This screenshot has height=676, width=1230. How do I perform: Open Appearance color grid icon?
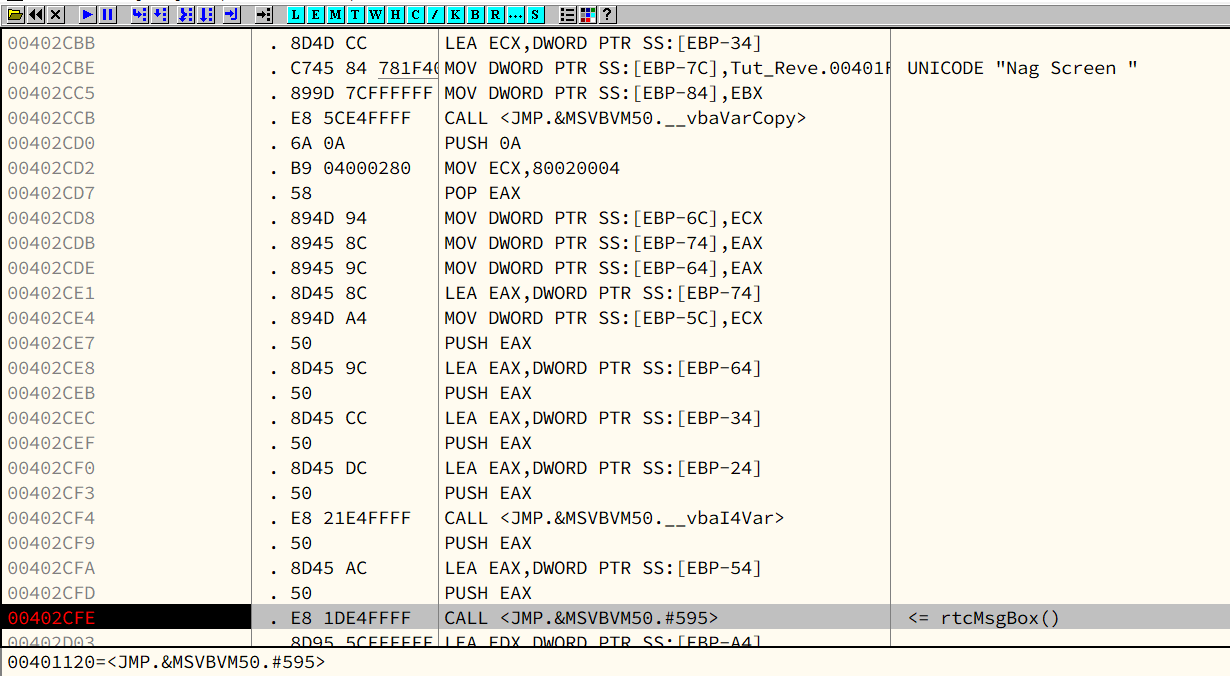point(588,15)
